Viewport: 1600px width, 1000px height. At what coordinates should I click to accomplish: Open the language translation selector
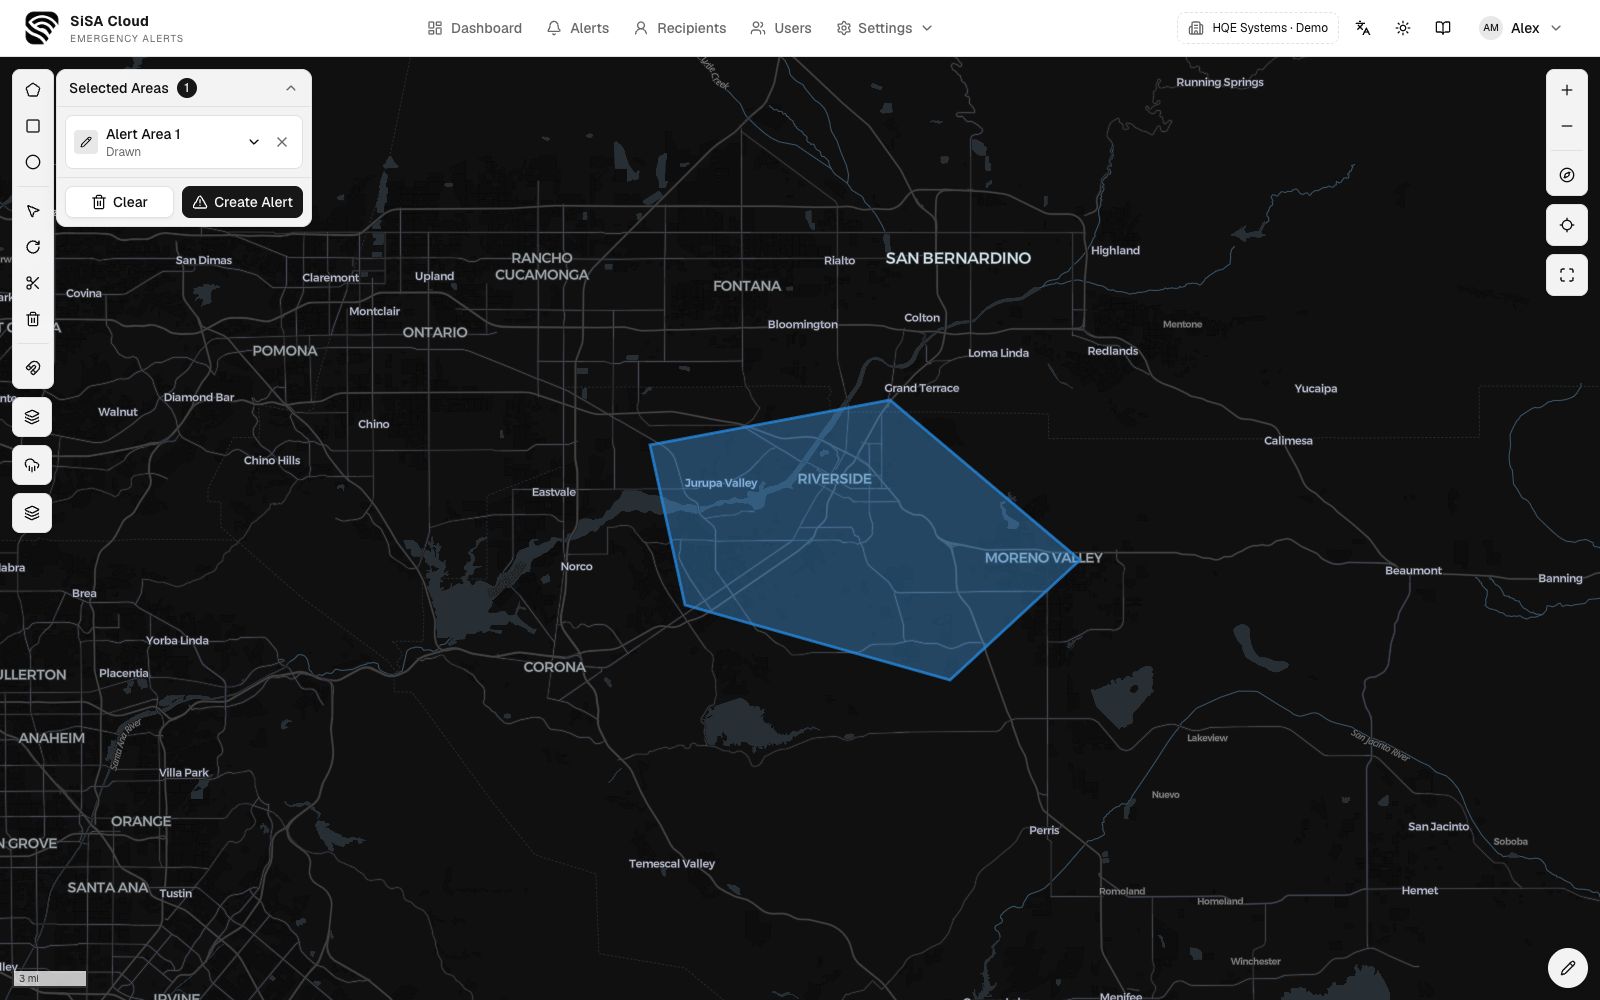(x=1363, y=28)
